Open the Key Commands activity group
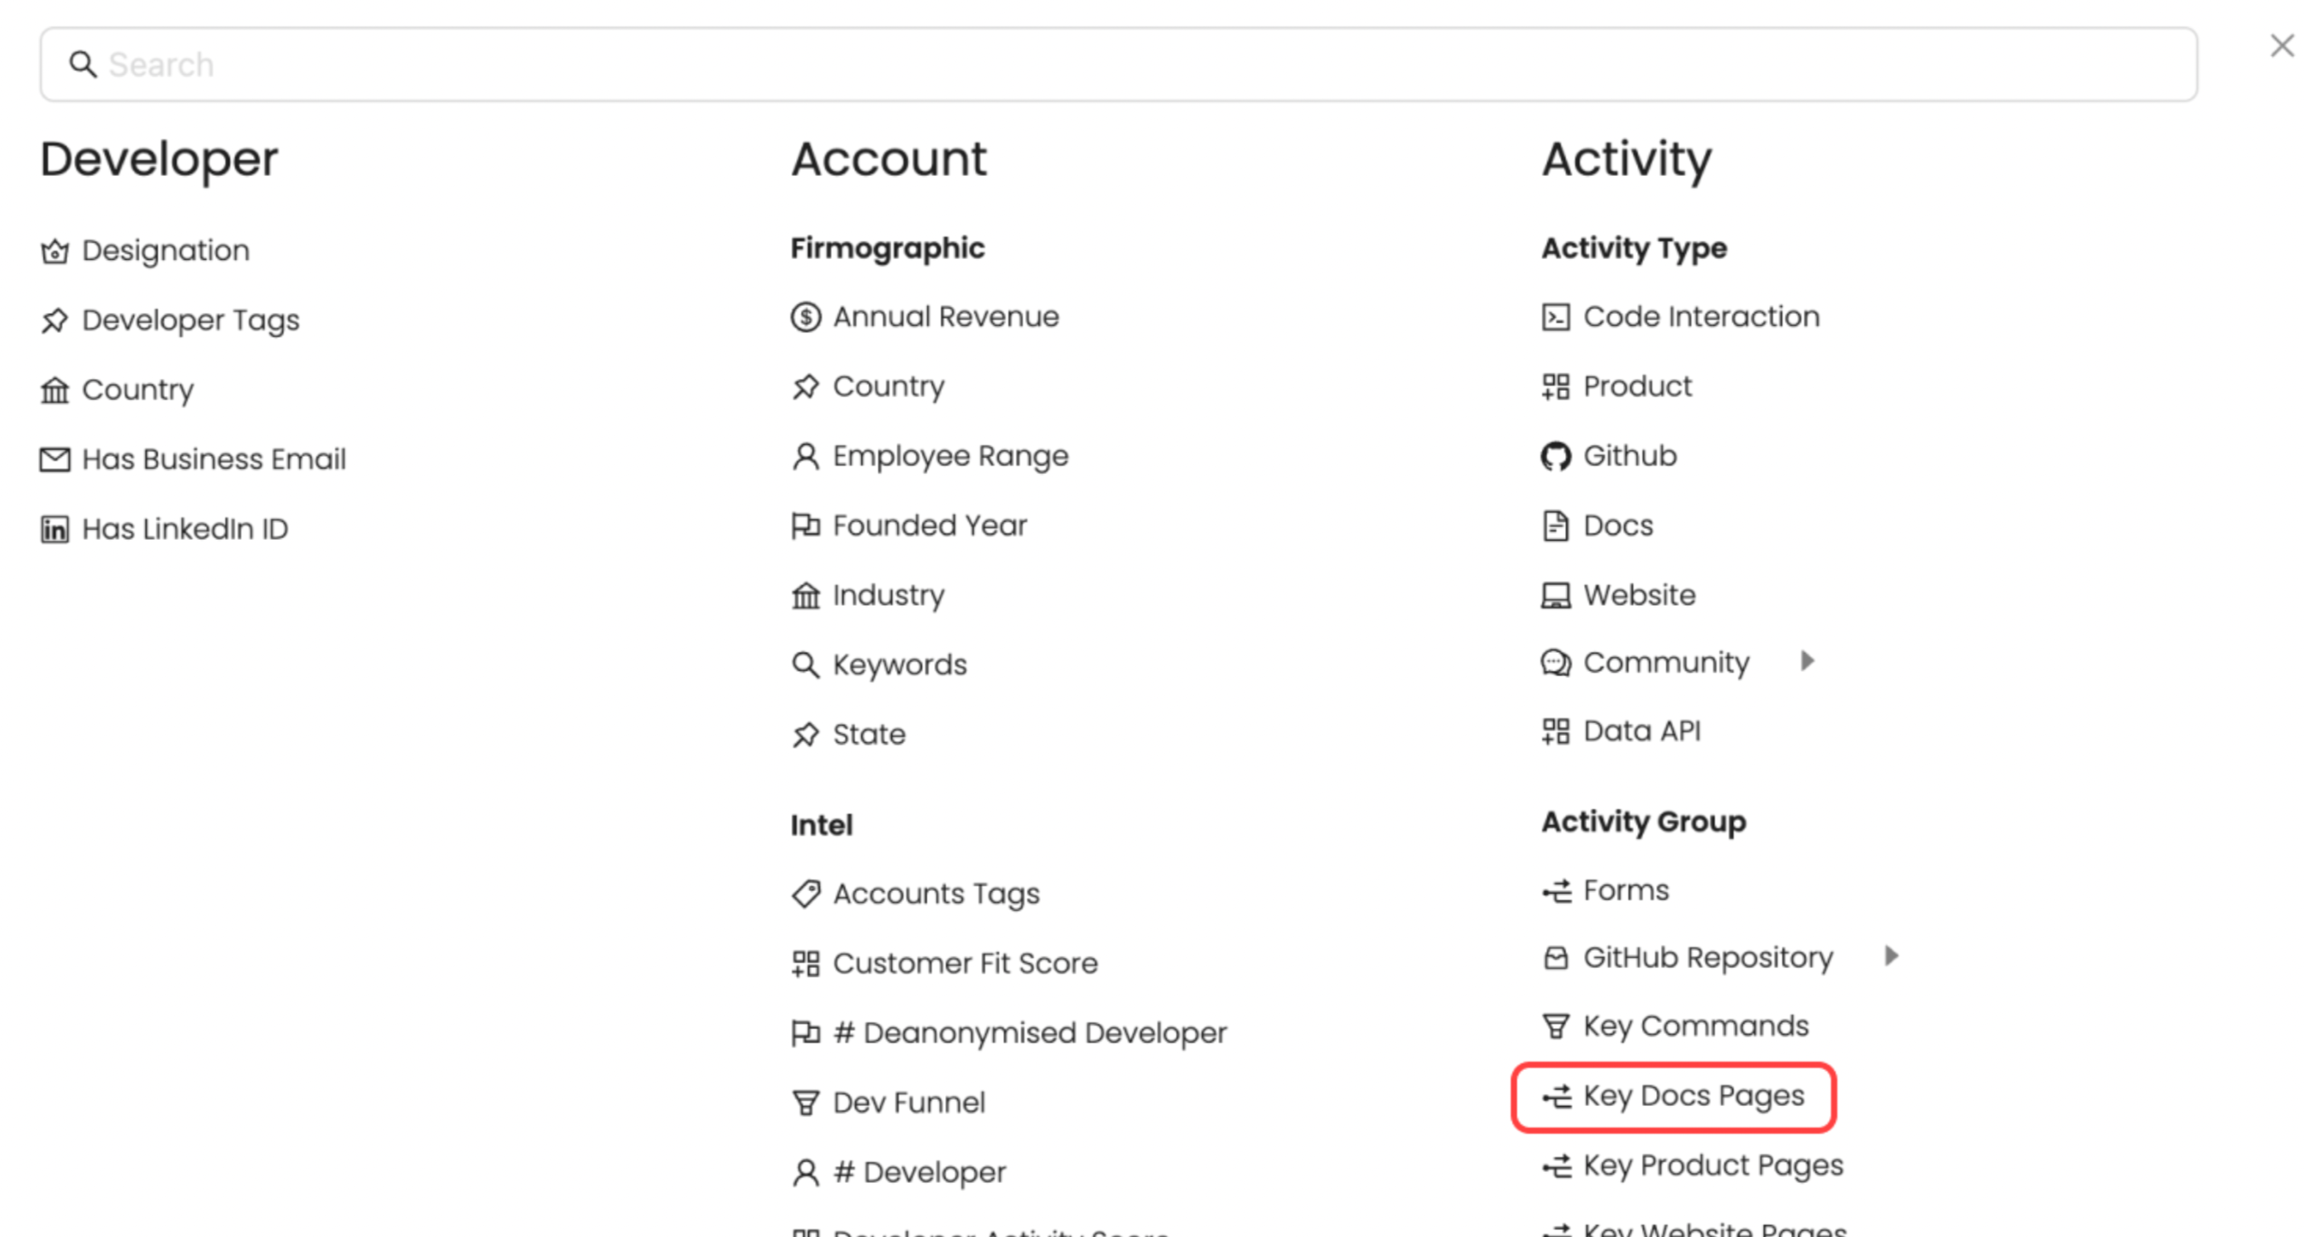Screen dimensions: 2304x1237 coord(1695,1026)
